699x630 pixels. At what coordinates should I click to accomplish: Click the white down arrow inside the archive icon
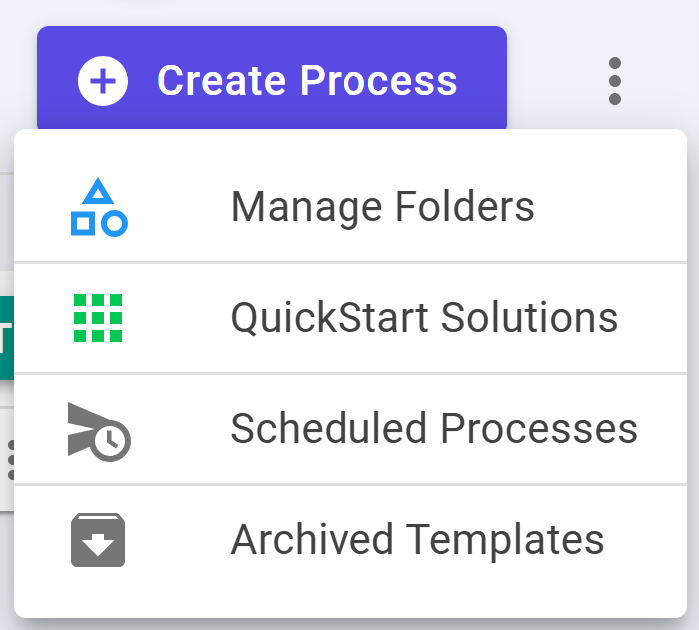coord(98,545)
